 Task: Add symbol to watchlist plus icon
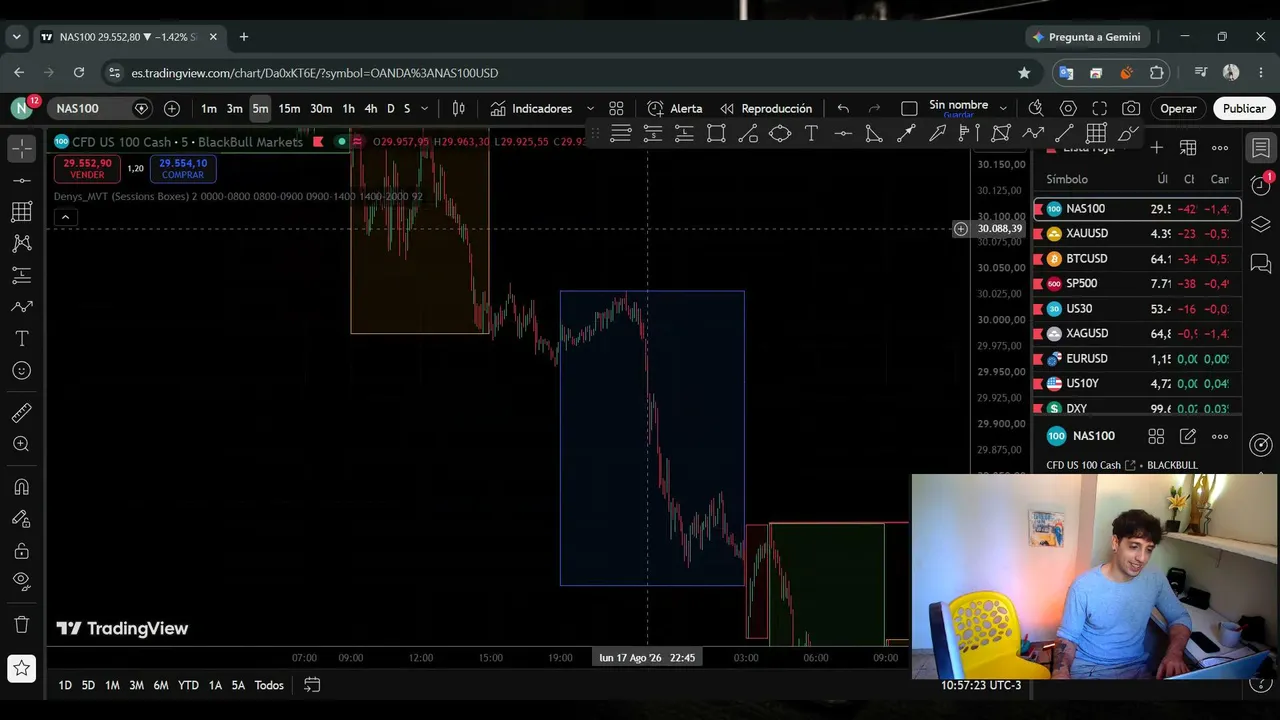(1156, 148)
